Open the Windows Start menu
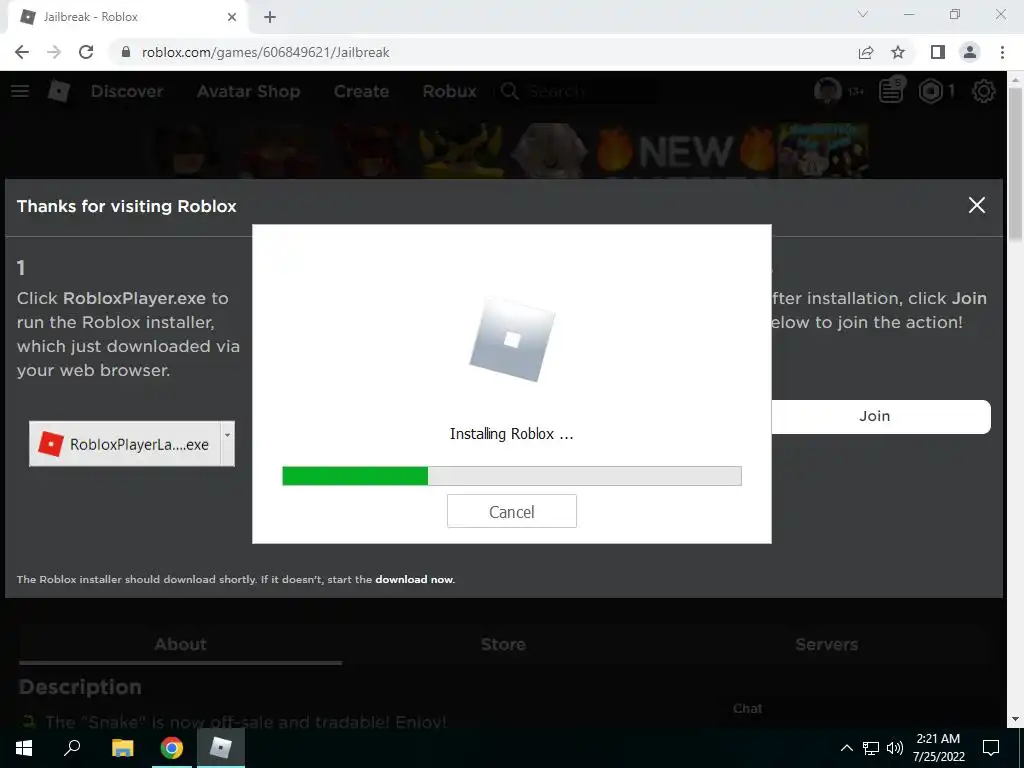Viewport: 1024px width, 768px height. click(24, 748)
